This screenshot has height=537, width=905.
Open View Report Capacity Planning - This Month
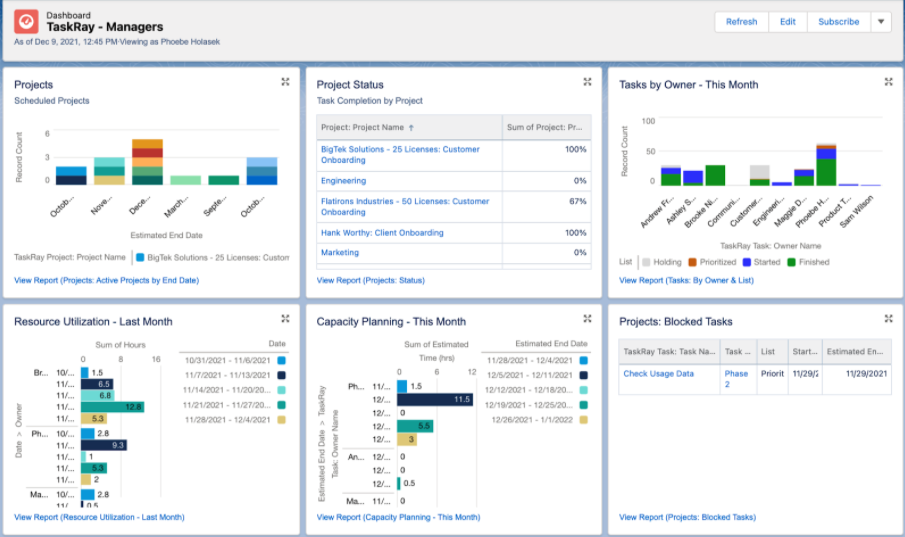[x=398, y=517]
